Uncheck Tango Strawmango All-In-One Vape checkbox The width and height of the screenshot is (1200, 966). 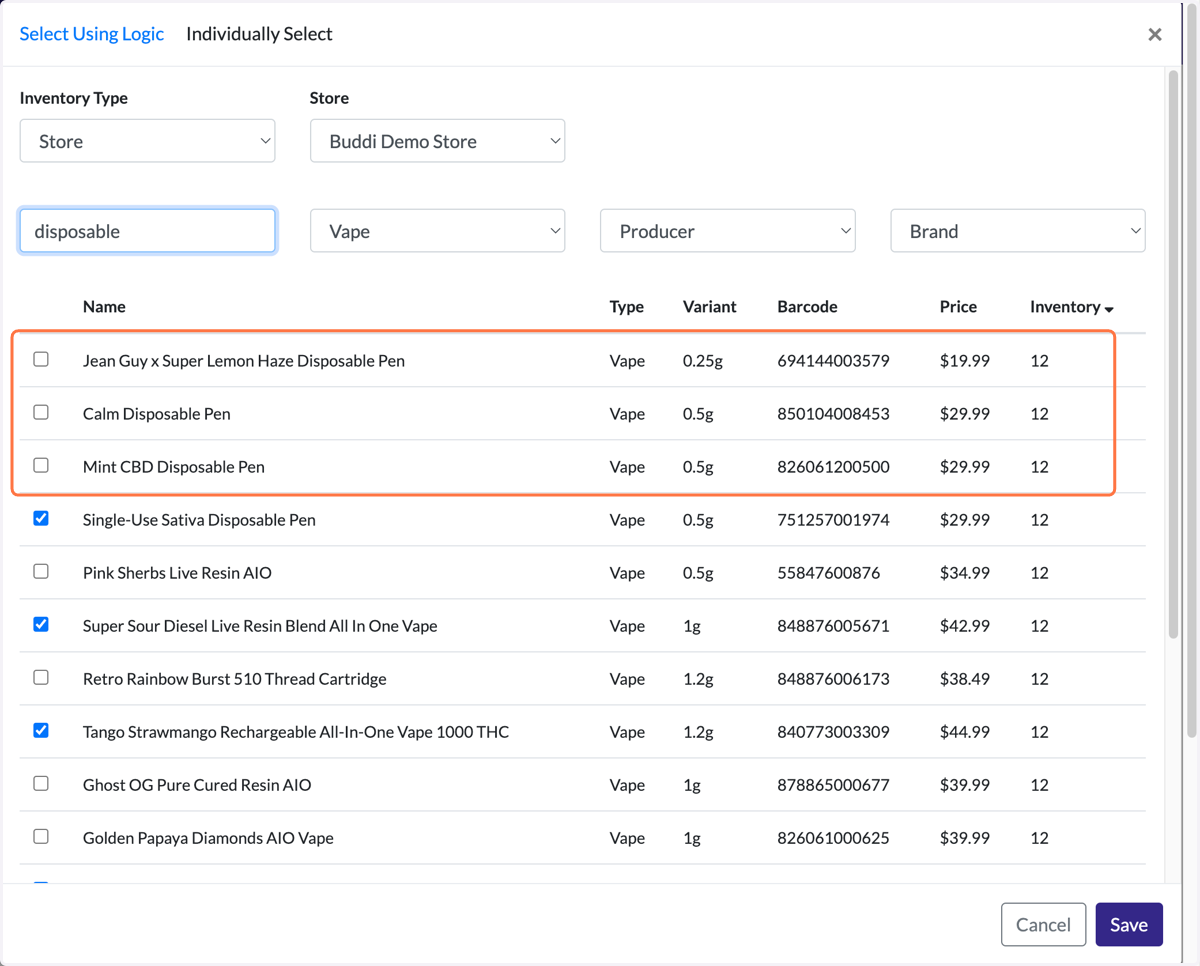[41, 730]
